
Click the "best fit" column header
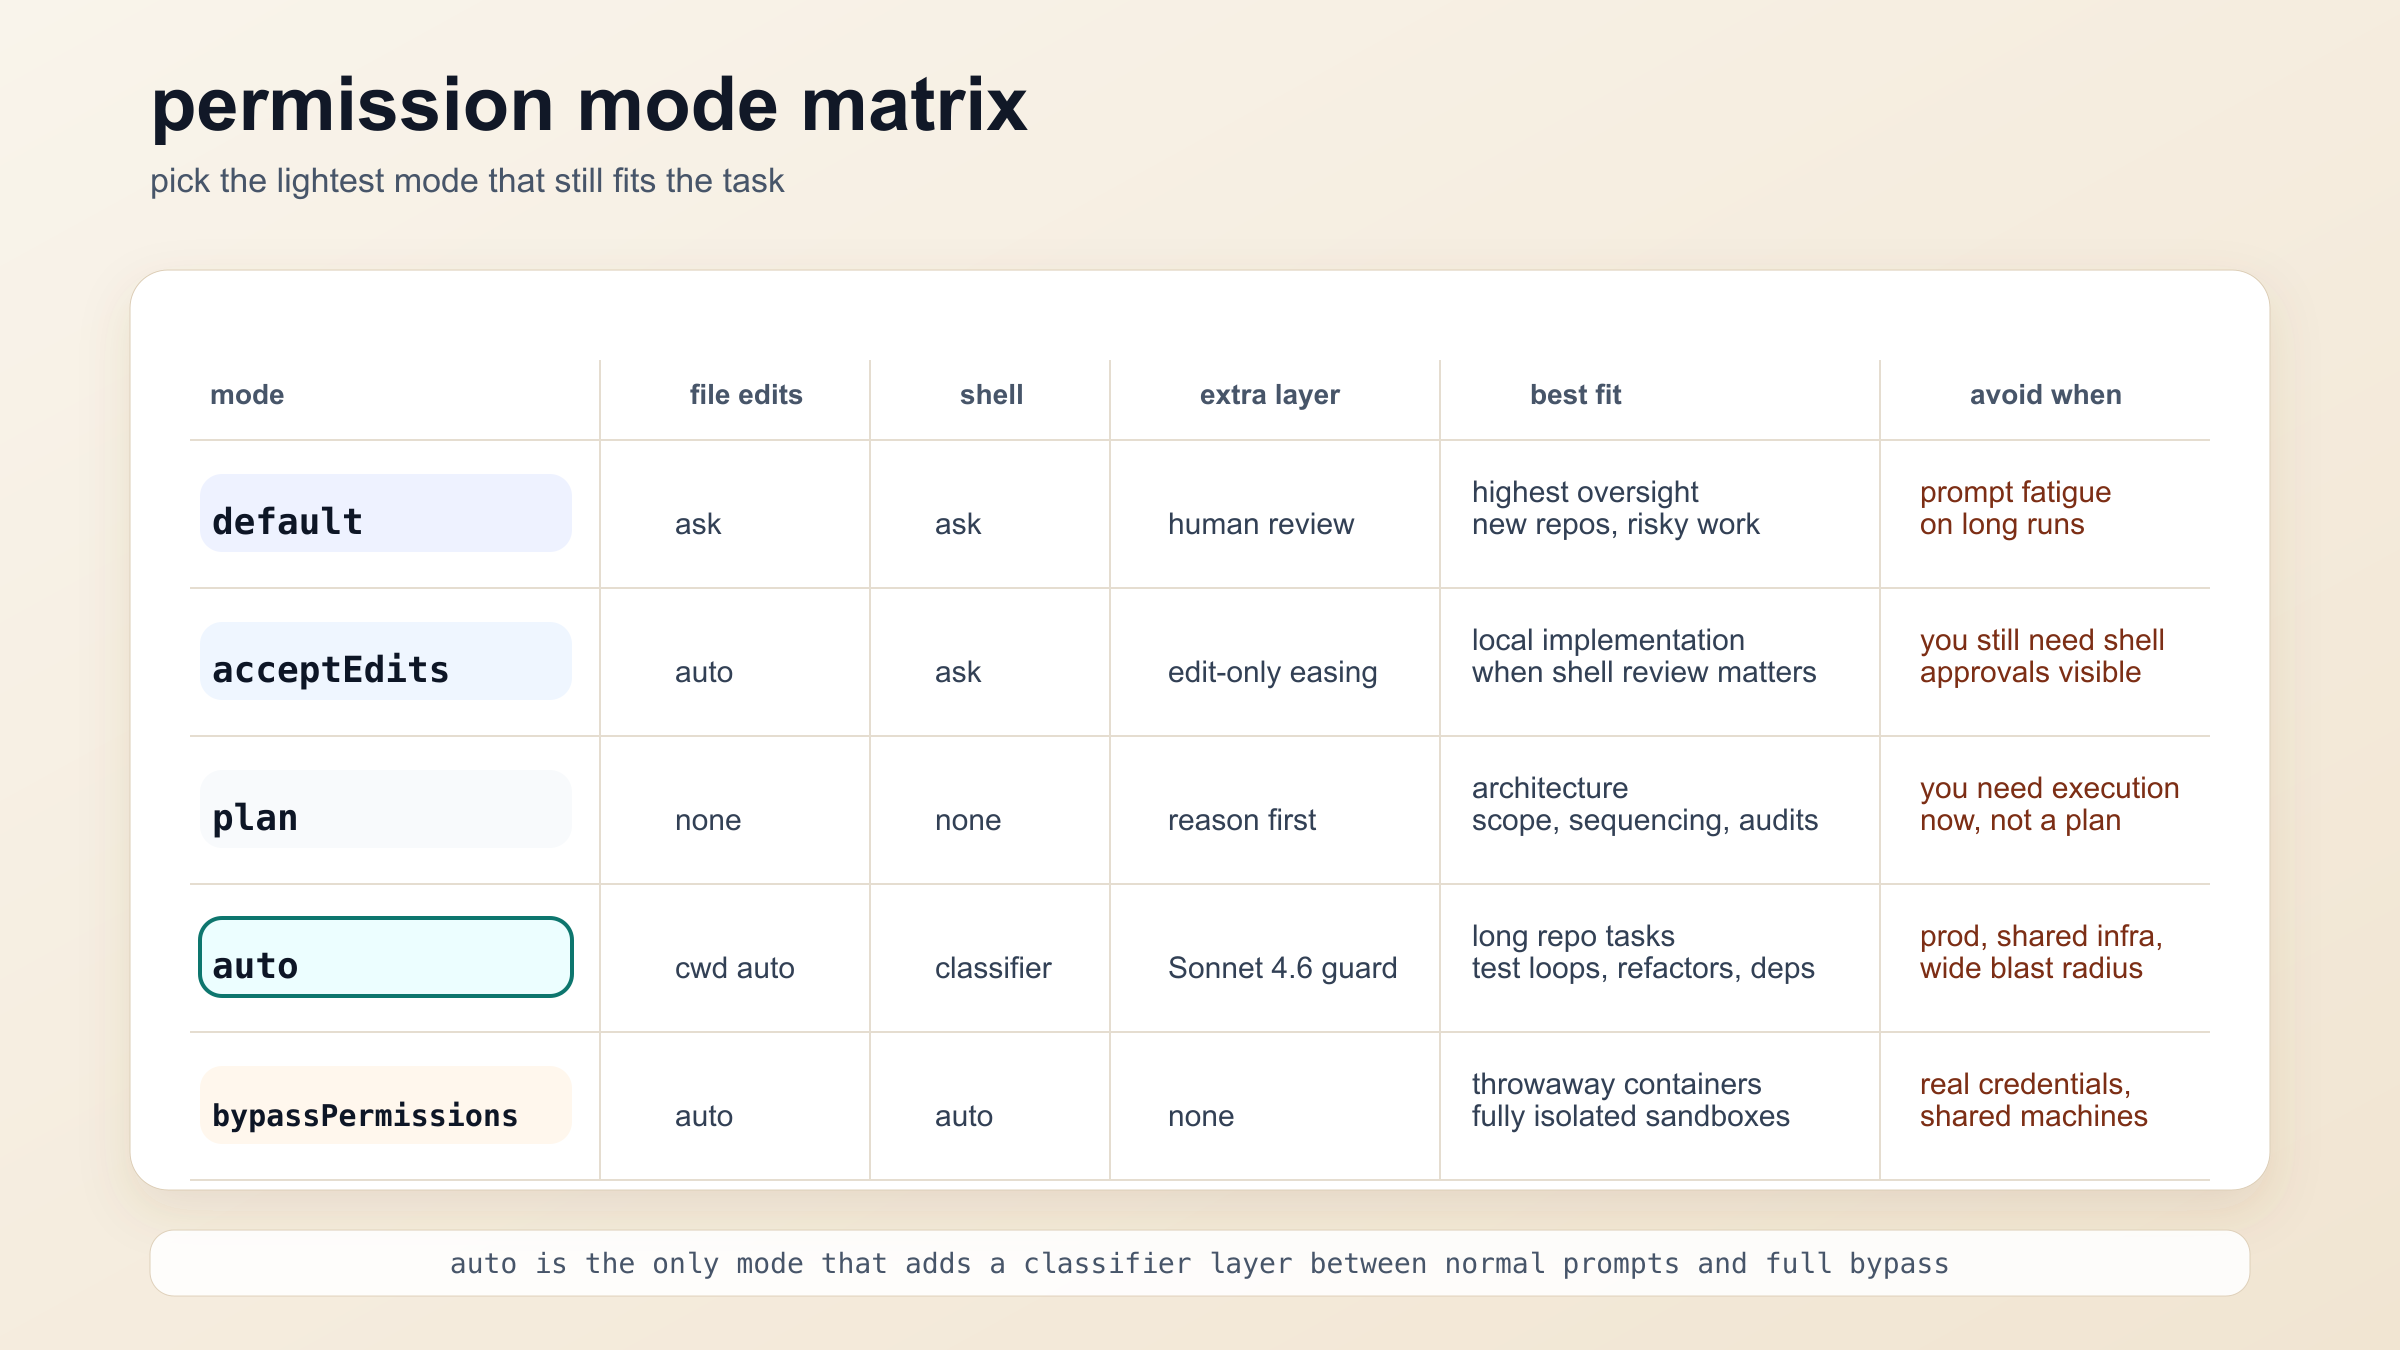pyautogui.click(x=1575, y=395)
